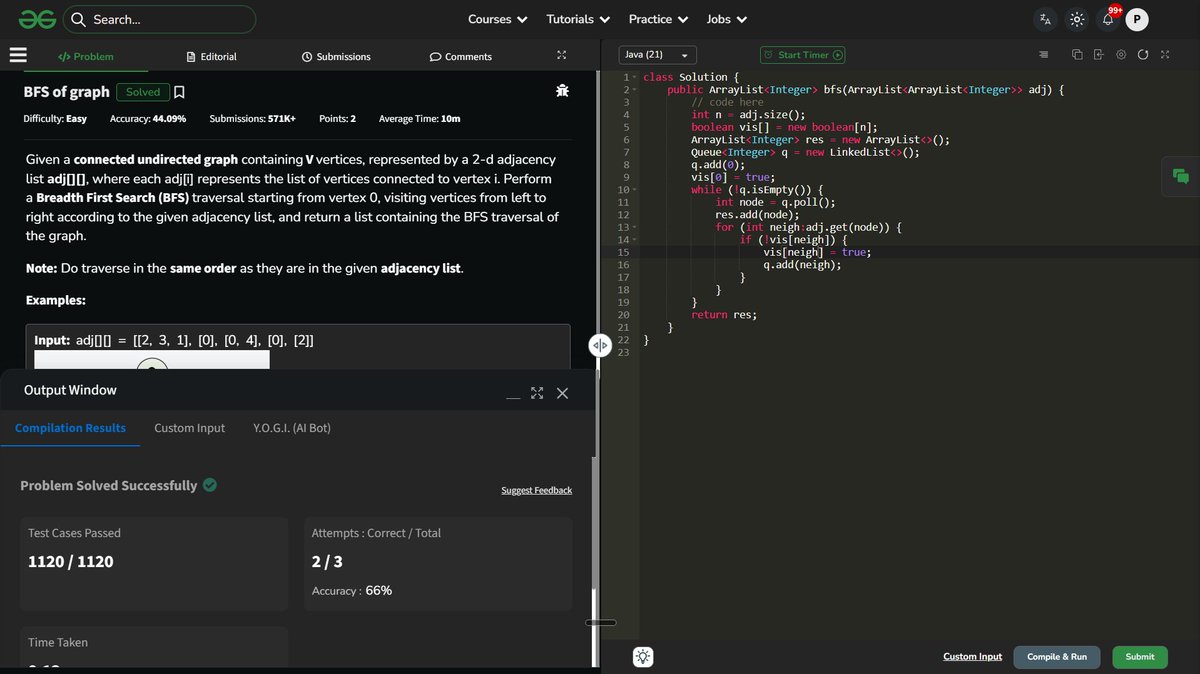The image size is (1200, 674).
Task: Expand the Output Window to fullscreen
Action: click(537, 393)
